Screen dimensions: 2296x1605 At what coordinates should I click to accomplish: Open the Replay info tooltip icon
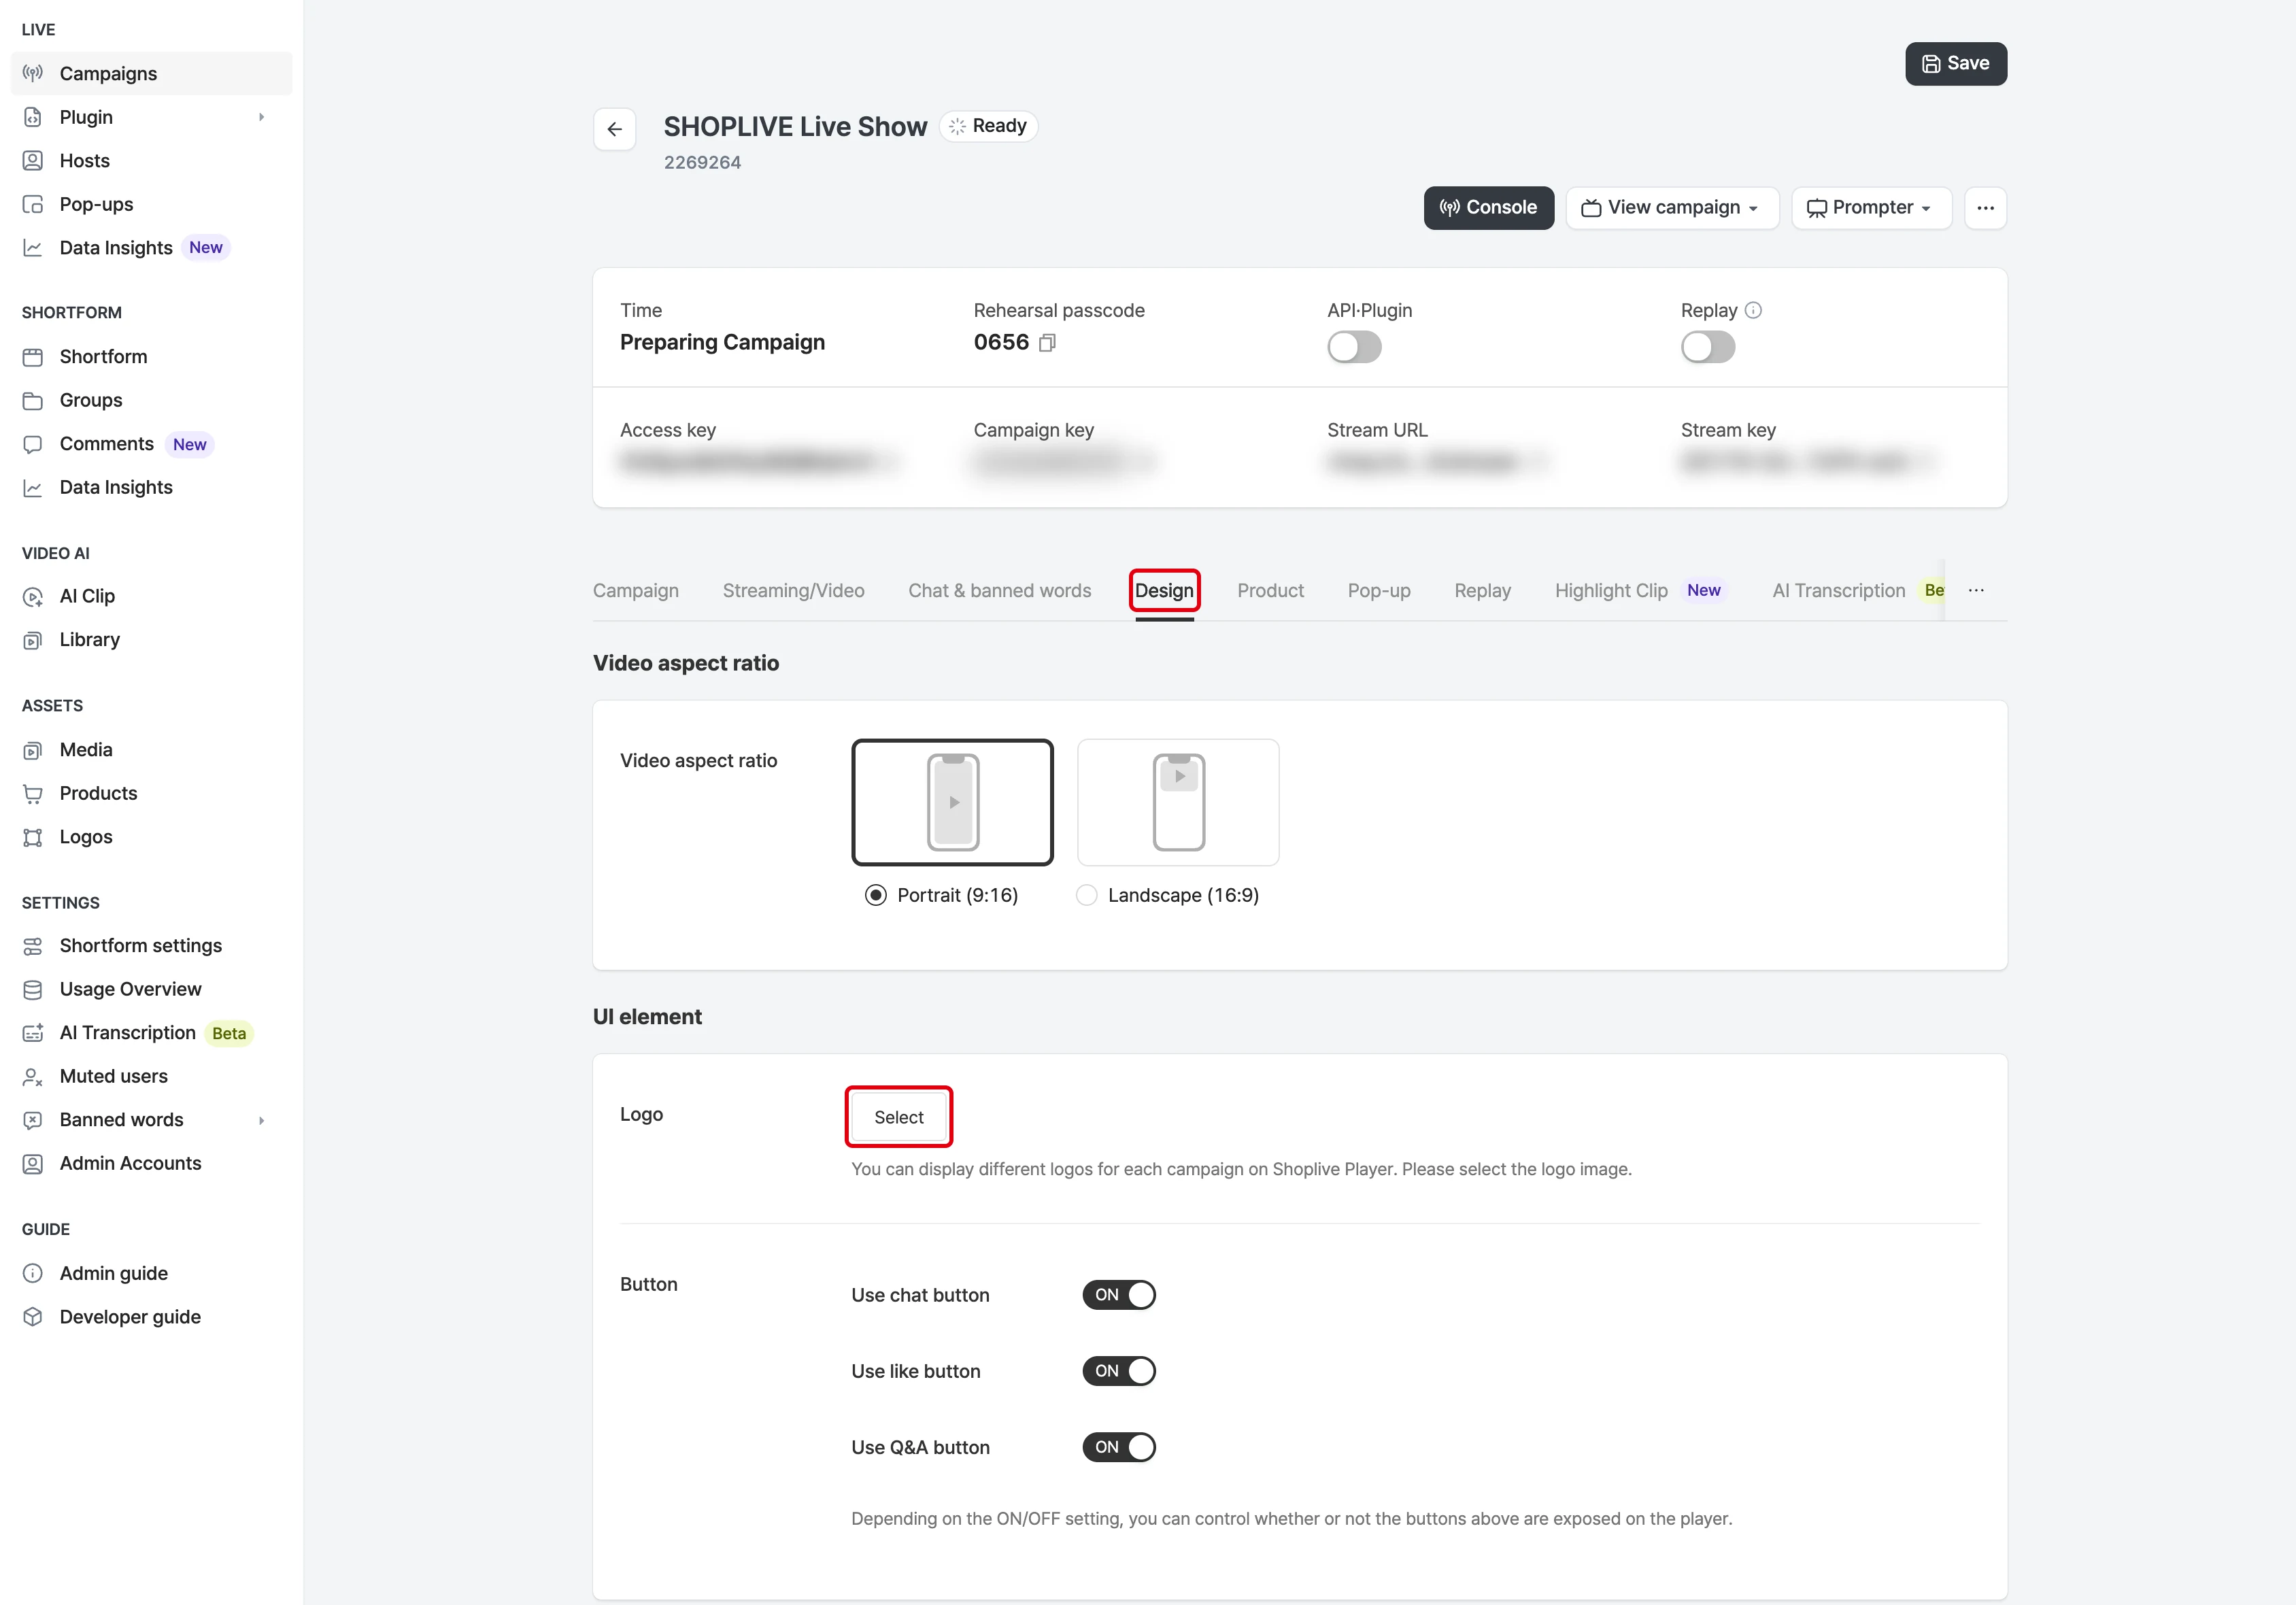coord(1753,310)
